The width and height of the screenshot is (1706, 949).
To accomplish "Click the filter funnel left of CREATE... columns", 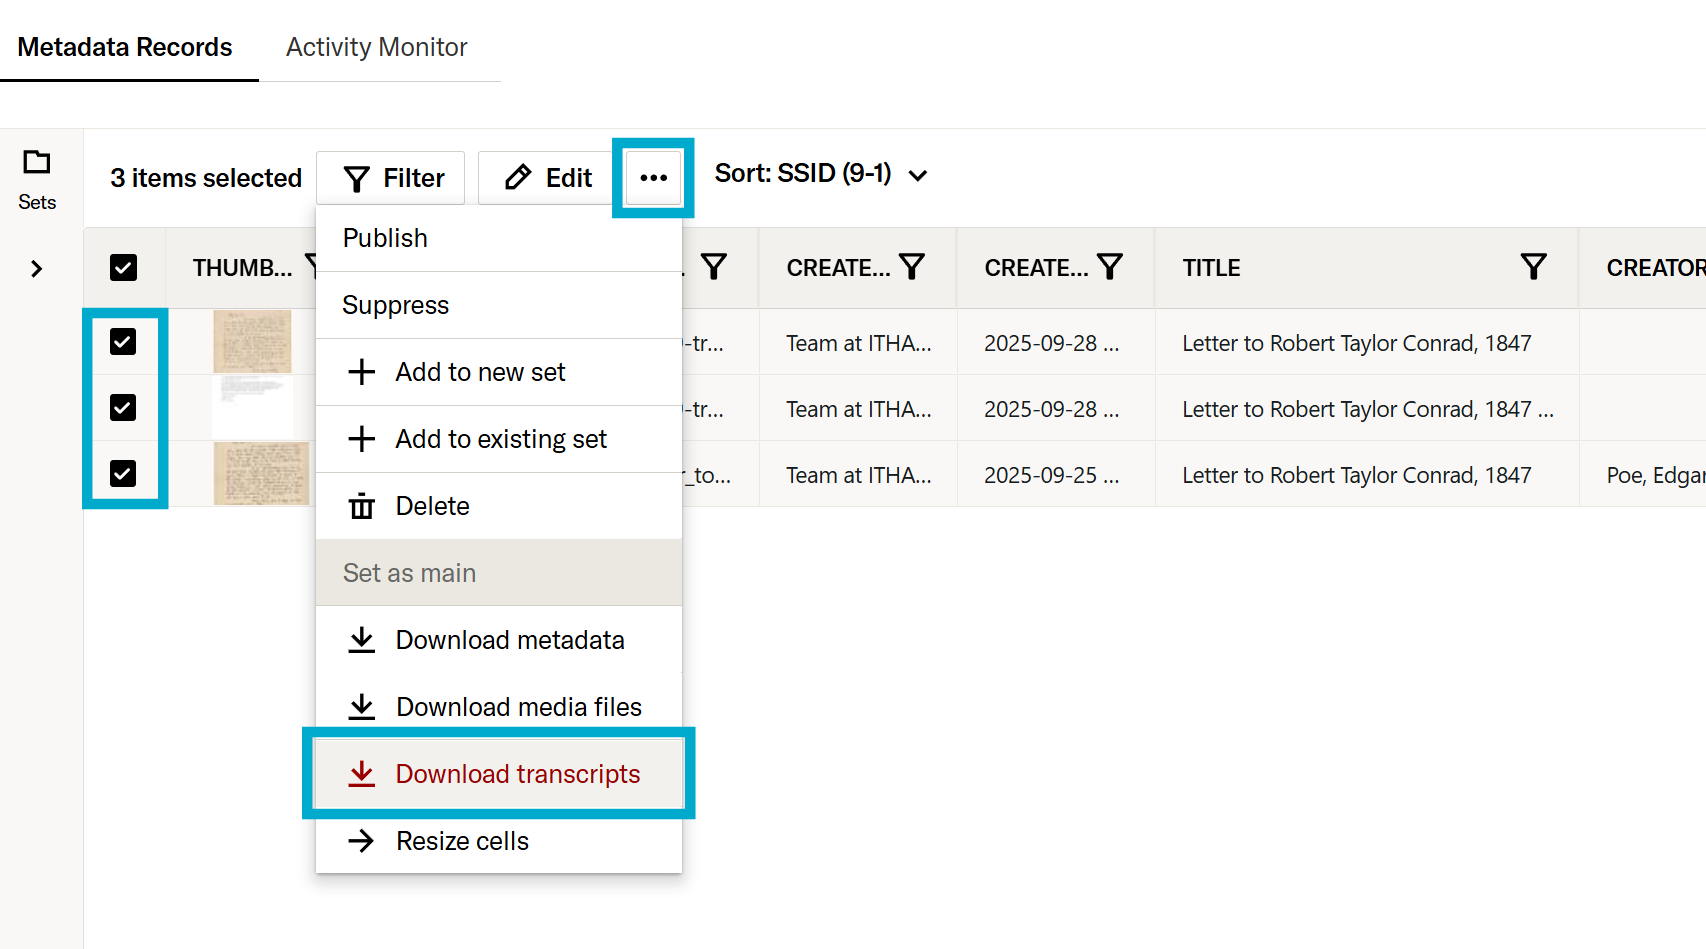I will [713, 267].
